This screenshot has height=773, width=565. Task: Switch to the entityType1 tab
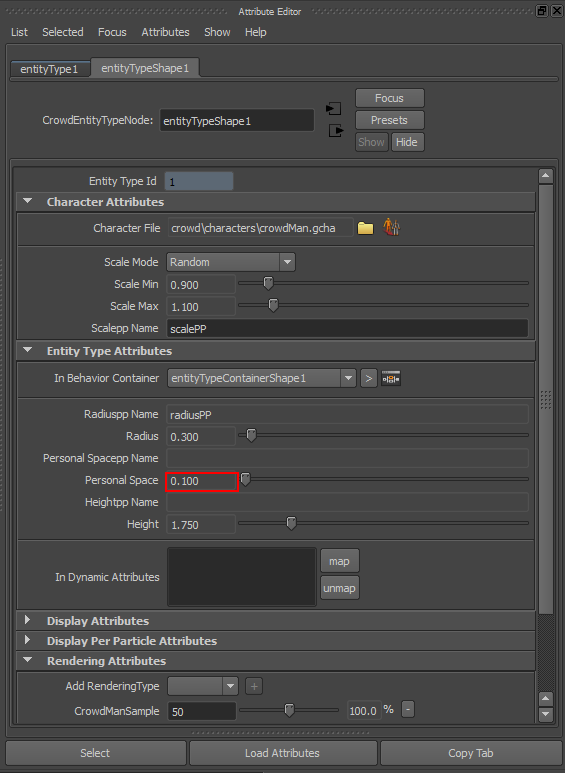(x=49, y=69)
